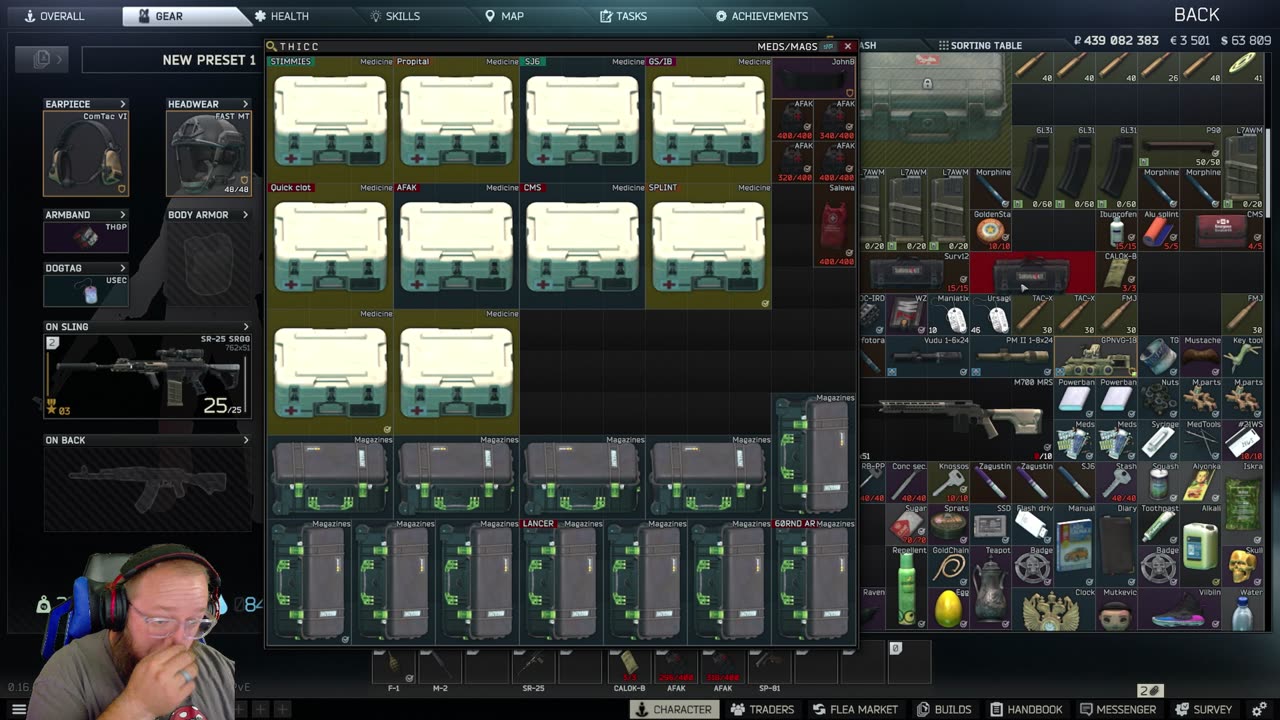The image size is (1280, 720).
Task: Select the Manual book item
Action: click(1074, 546)
